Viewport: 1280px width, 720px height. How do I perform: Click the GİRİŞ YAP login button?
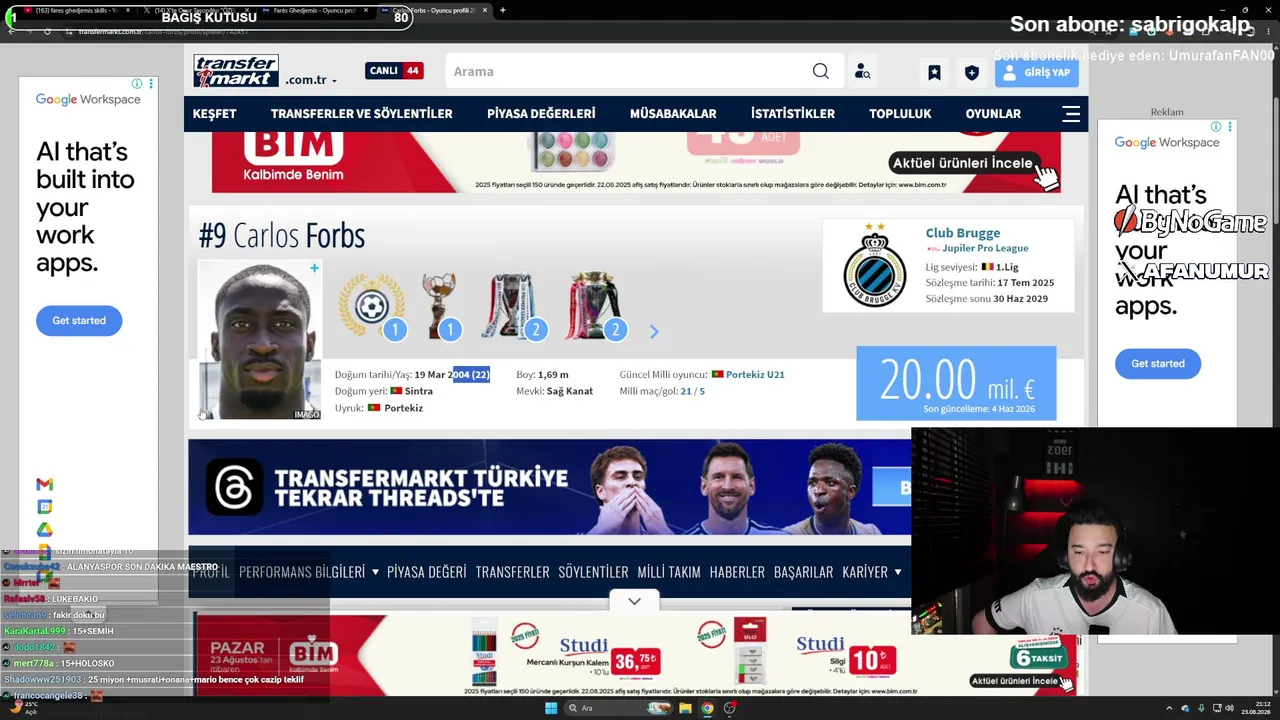pyautogui.click(x=1037, y=72)
